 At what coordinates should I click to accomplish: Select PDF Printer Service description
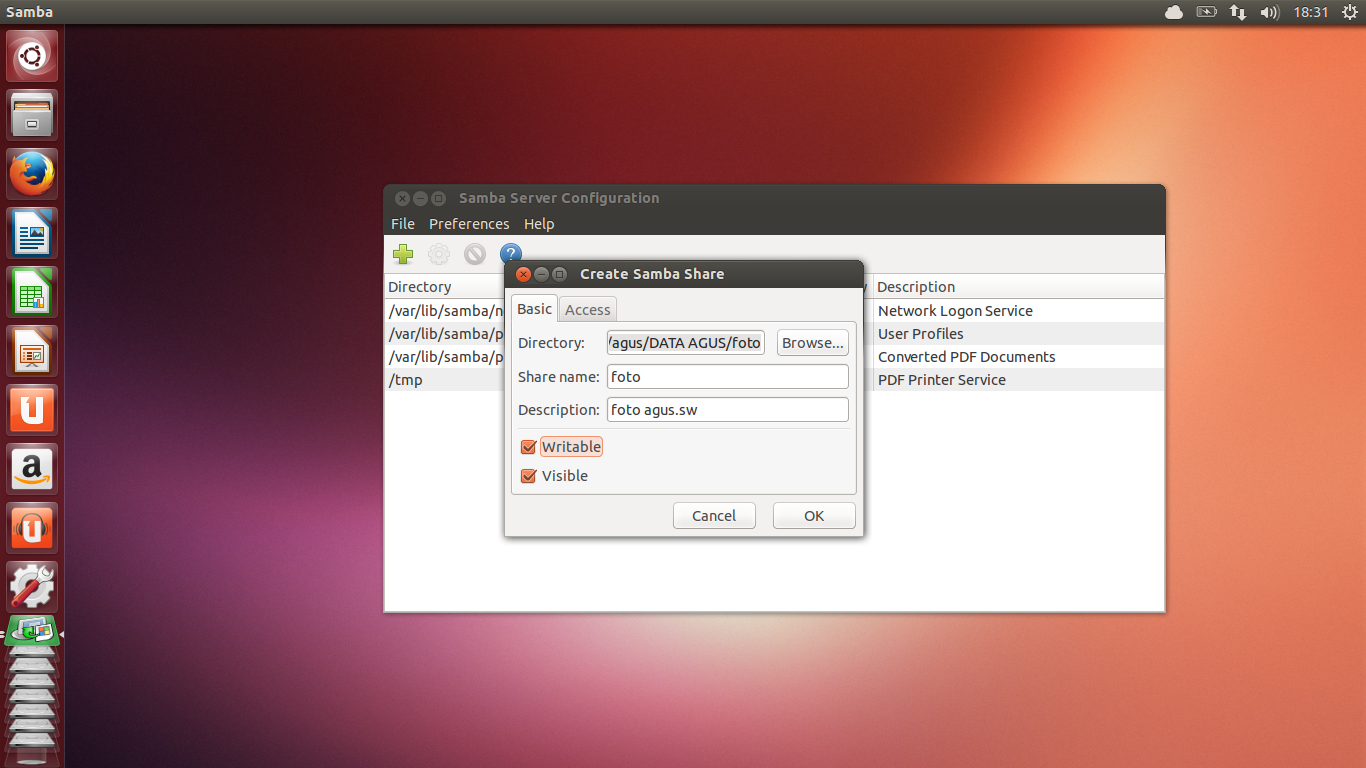click(x=942, y=380)
